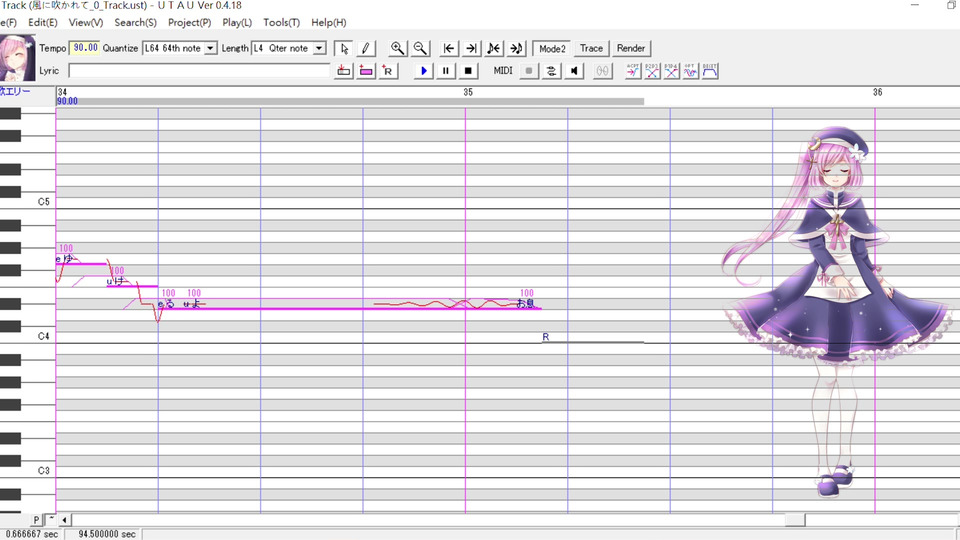The width and height of the screenshot is (960, 540).
Task: Select the rest note labeled R
Action: [x=593, y=337]
